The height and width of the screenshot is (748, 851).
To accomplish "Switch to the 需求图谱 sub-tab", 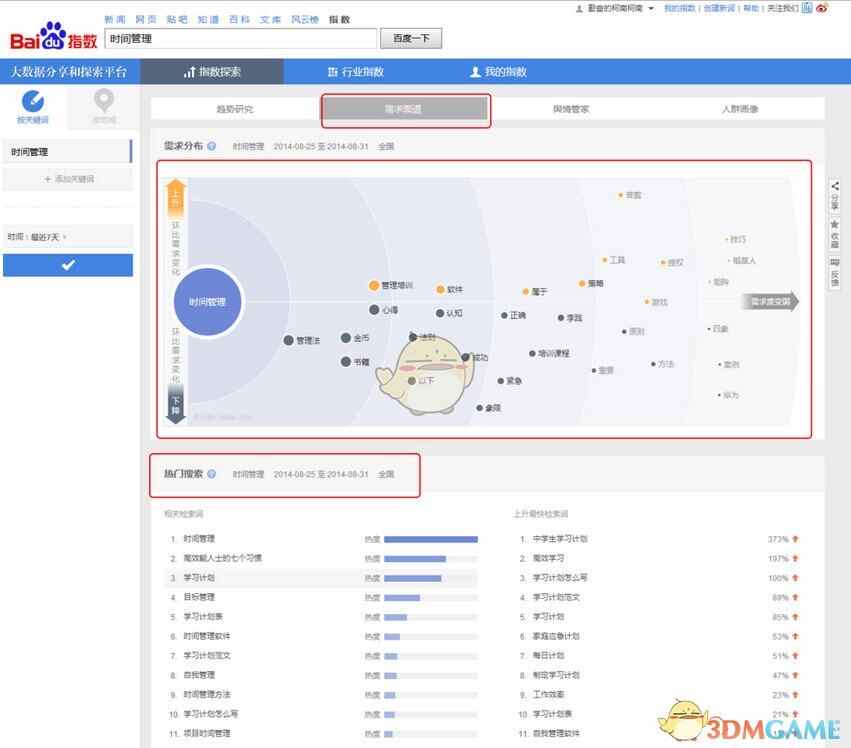I will click(403, 109).
